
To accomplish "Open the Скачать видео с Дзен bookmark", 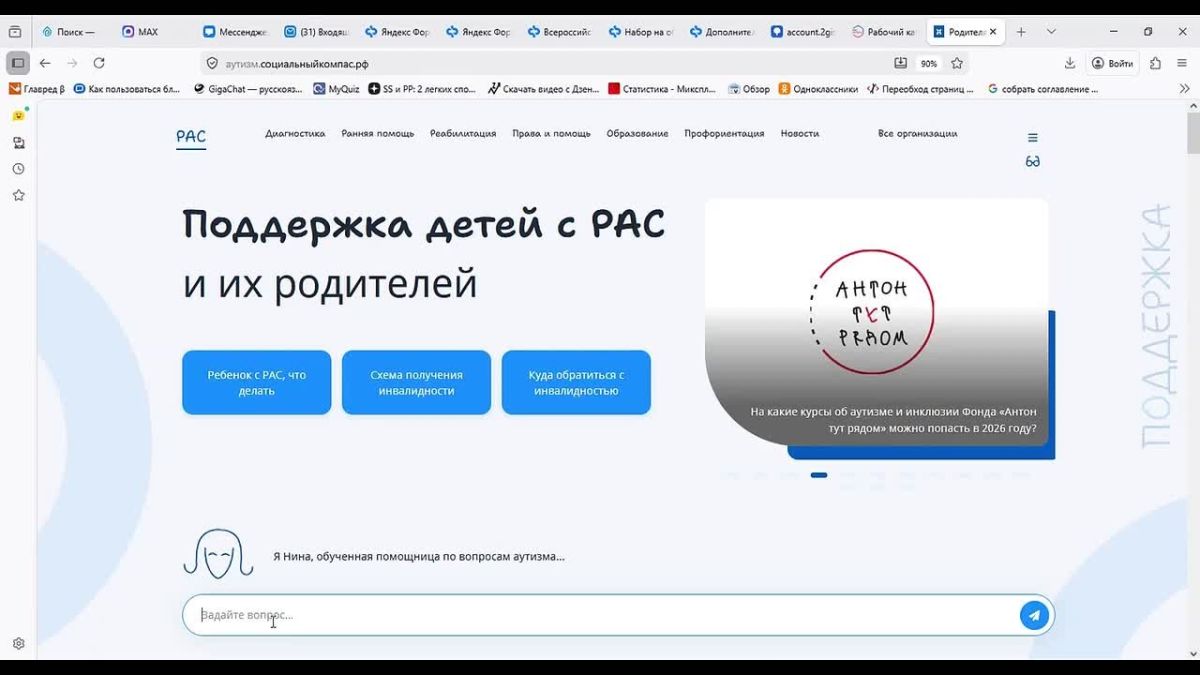I will point(544,89).
